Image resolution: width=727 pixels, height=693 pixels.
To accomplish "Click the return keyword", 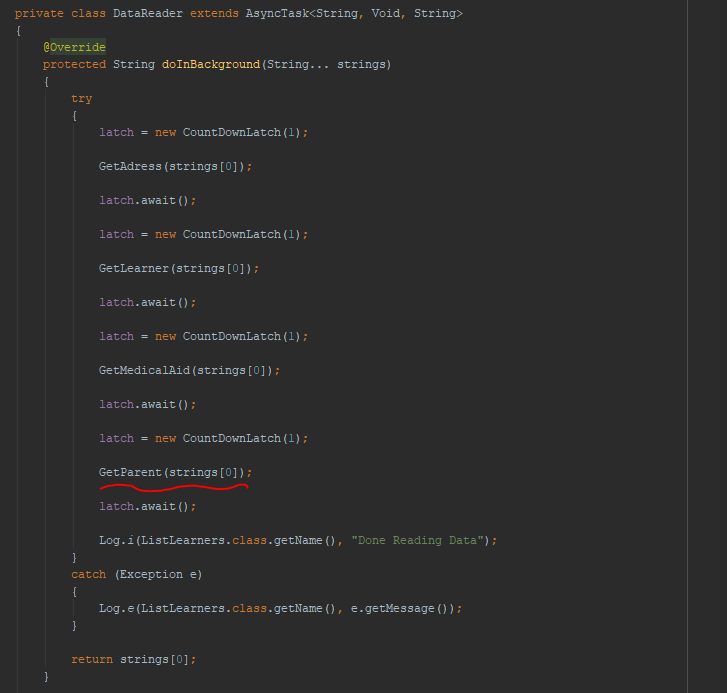I will [x=92, y=659].
